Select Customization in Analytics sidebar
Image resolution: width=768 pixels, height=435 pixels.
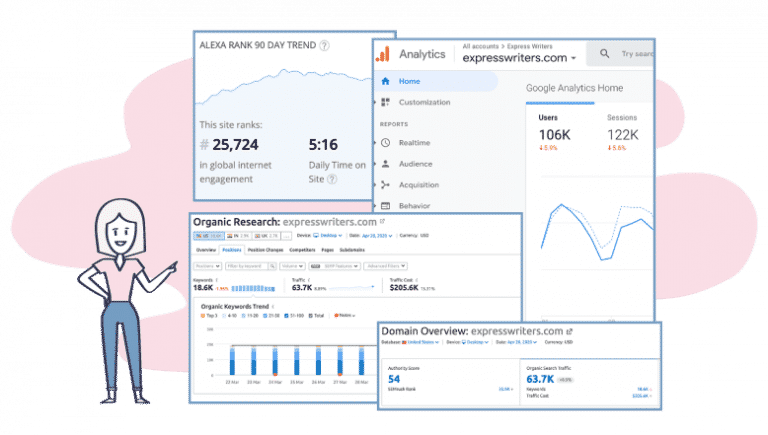click(424, 102)
